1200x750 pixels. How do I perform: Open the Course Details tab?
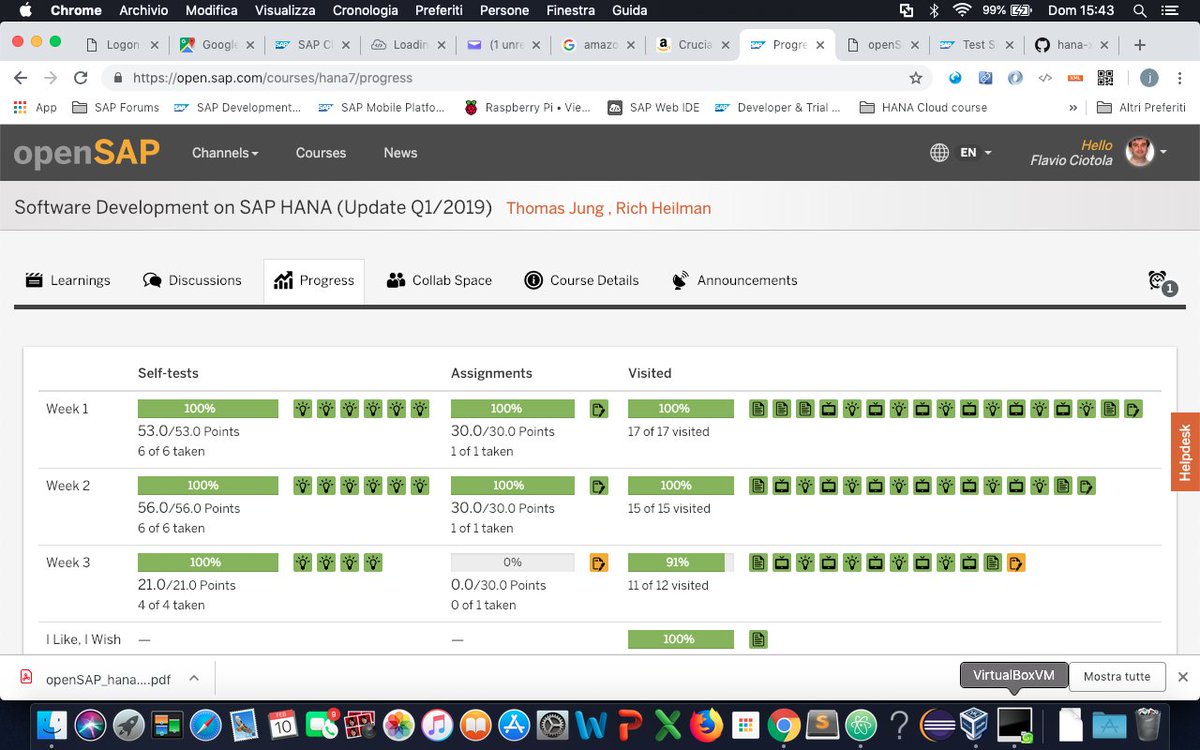582,281
